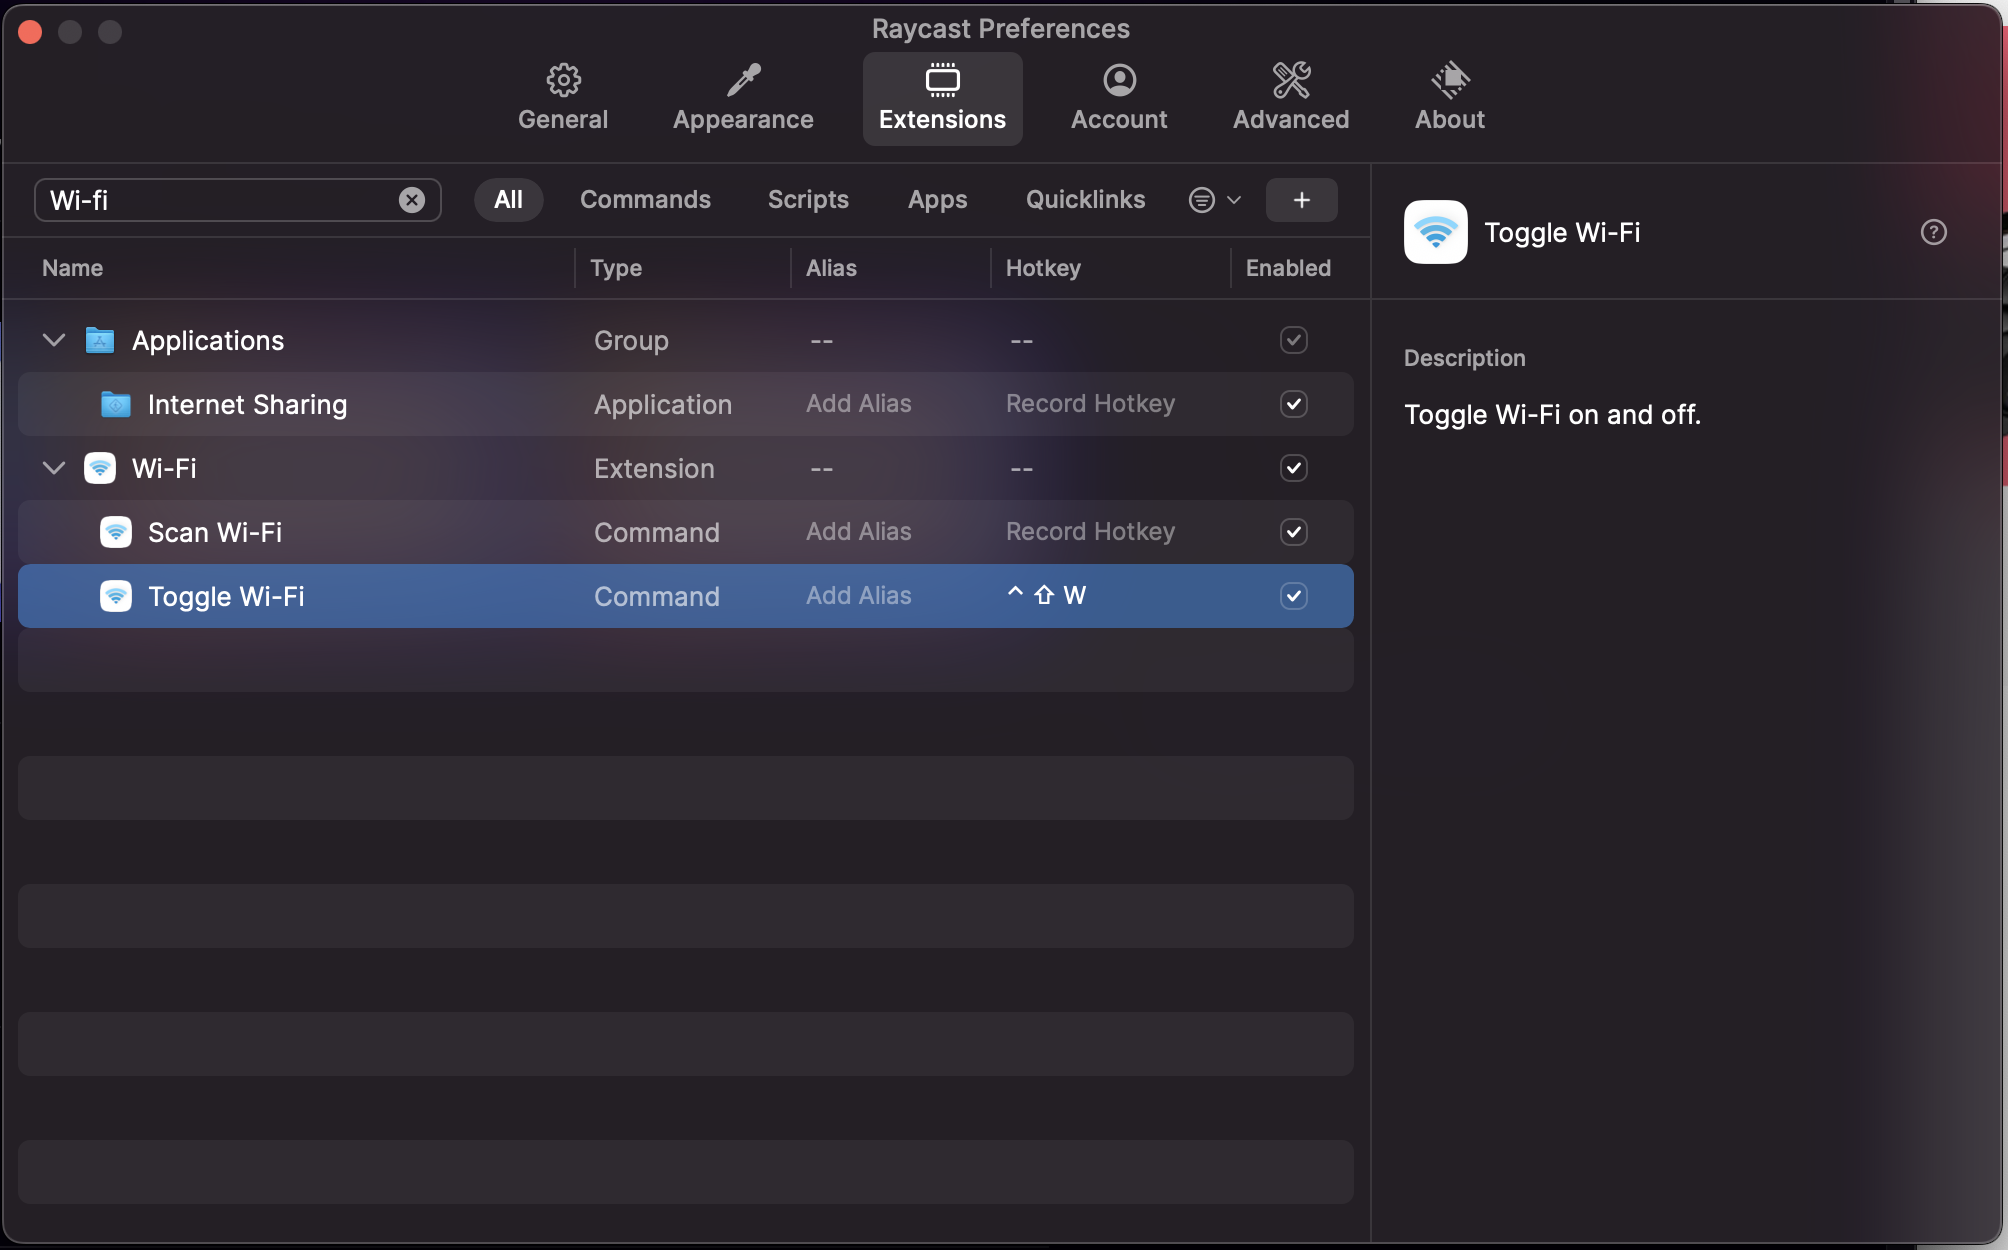This screenshot has width=2008, height=1250.
Task: Disable the Toggle Wi-Fi command checkbox
Action: click(x=1293, y=597)
